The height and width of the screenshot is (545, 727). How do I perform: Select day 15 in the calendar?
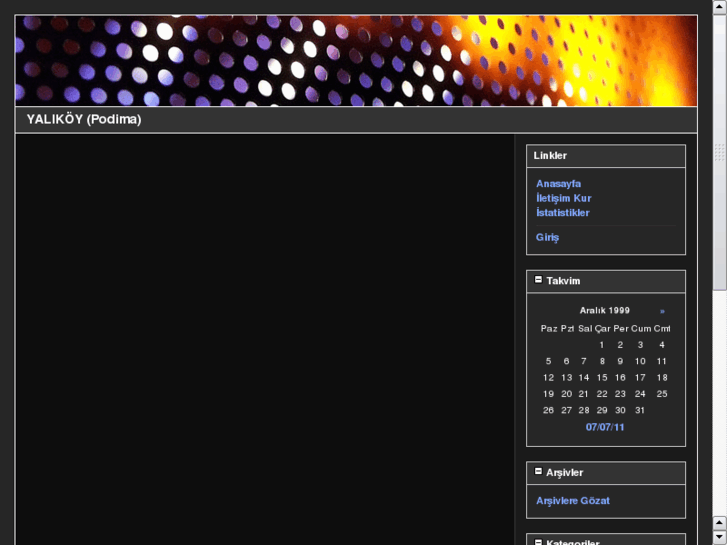(601, 378)
